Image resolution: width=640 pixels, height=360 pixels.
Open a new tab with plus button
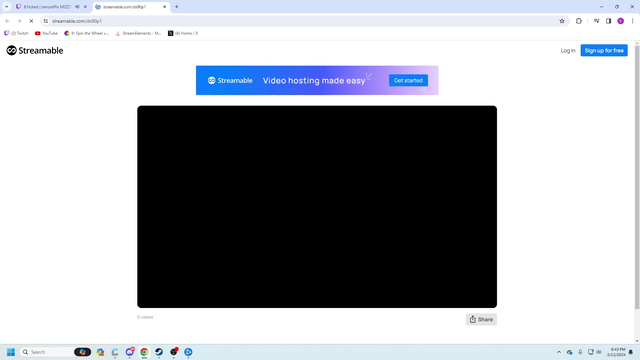tap(176, 7)
